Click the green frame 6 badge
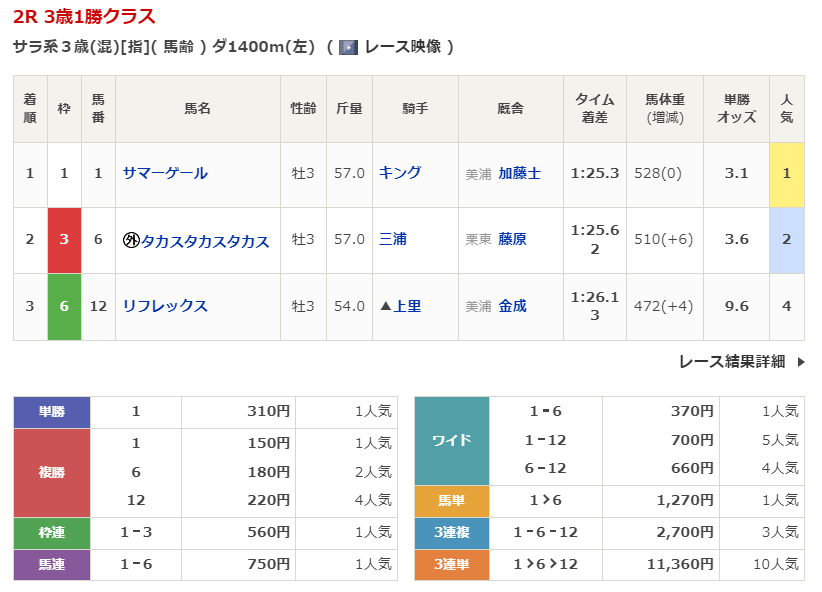The height and width of the screenshot is (592, 822). pos(64,306)
